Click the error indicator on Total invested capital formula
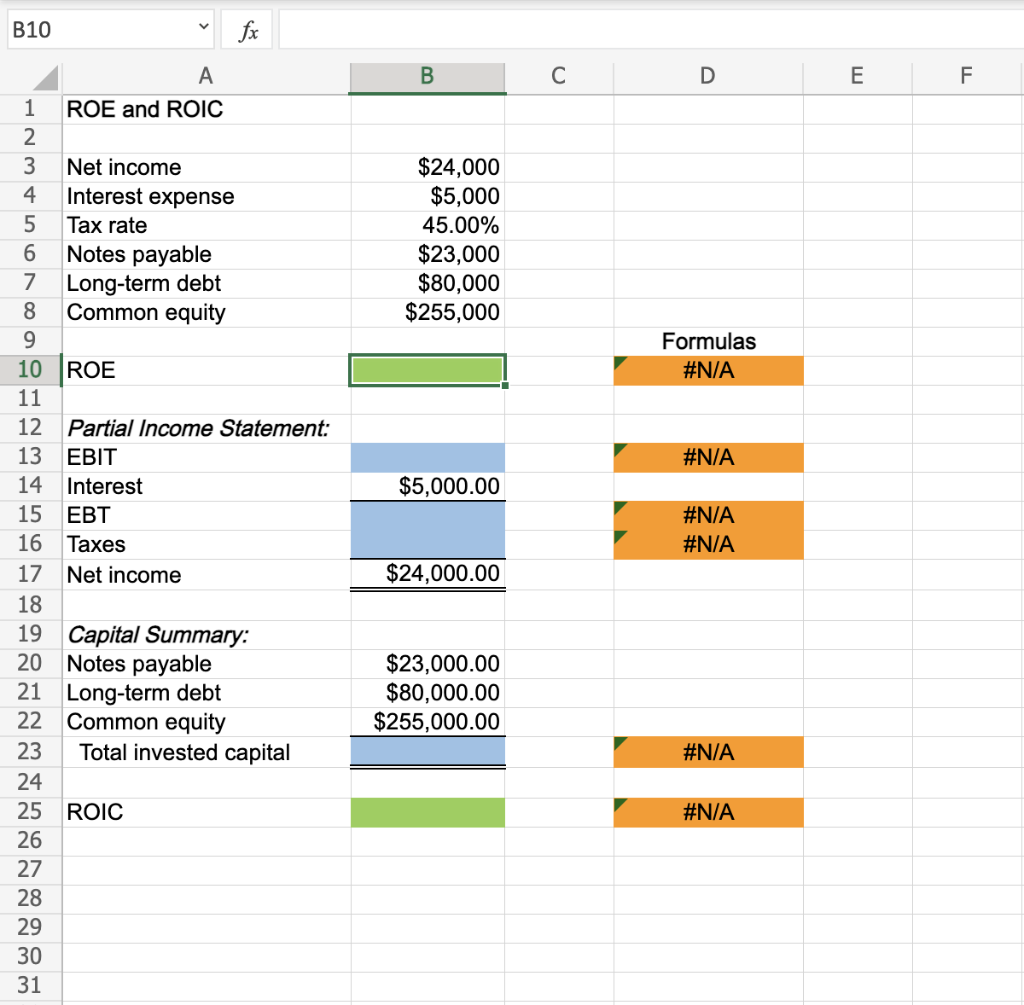Image resolution: width=1024 pixels, height=1005 pixels. (619, 742)
